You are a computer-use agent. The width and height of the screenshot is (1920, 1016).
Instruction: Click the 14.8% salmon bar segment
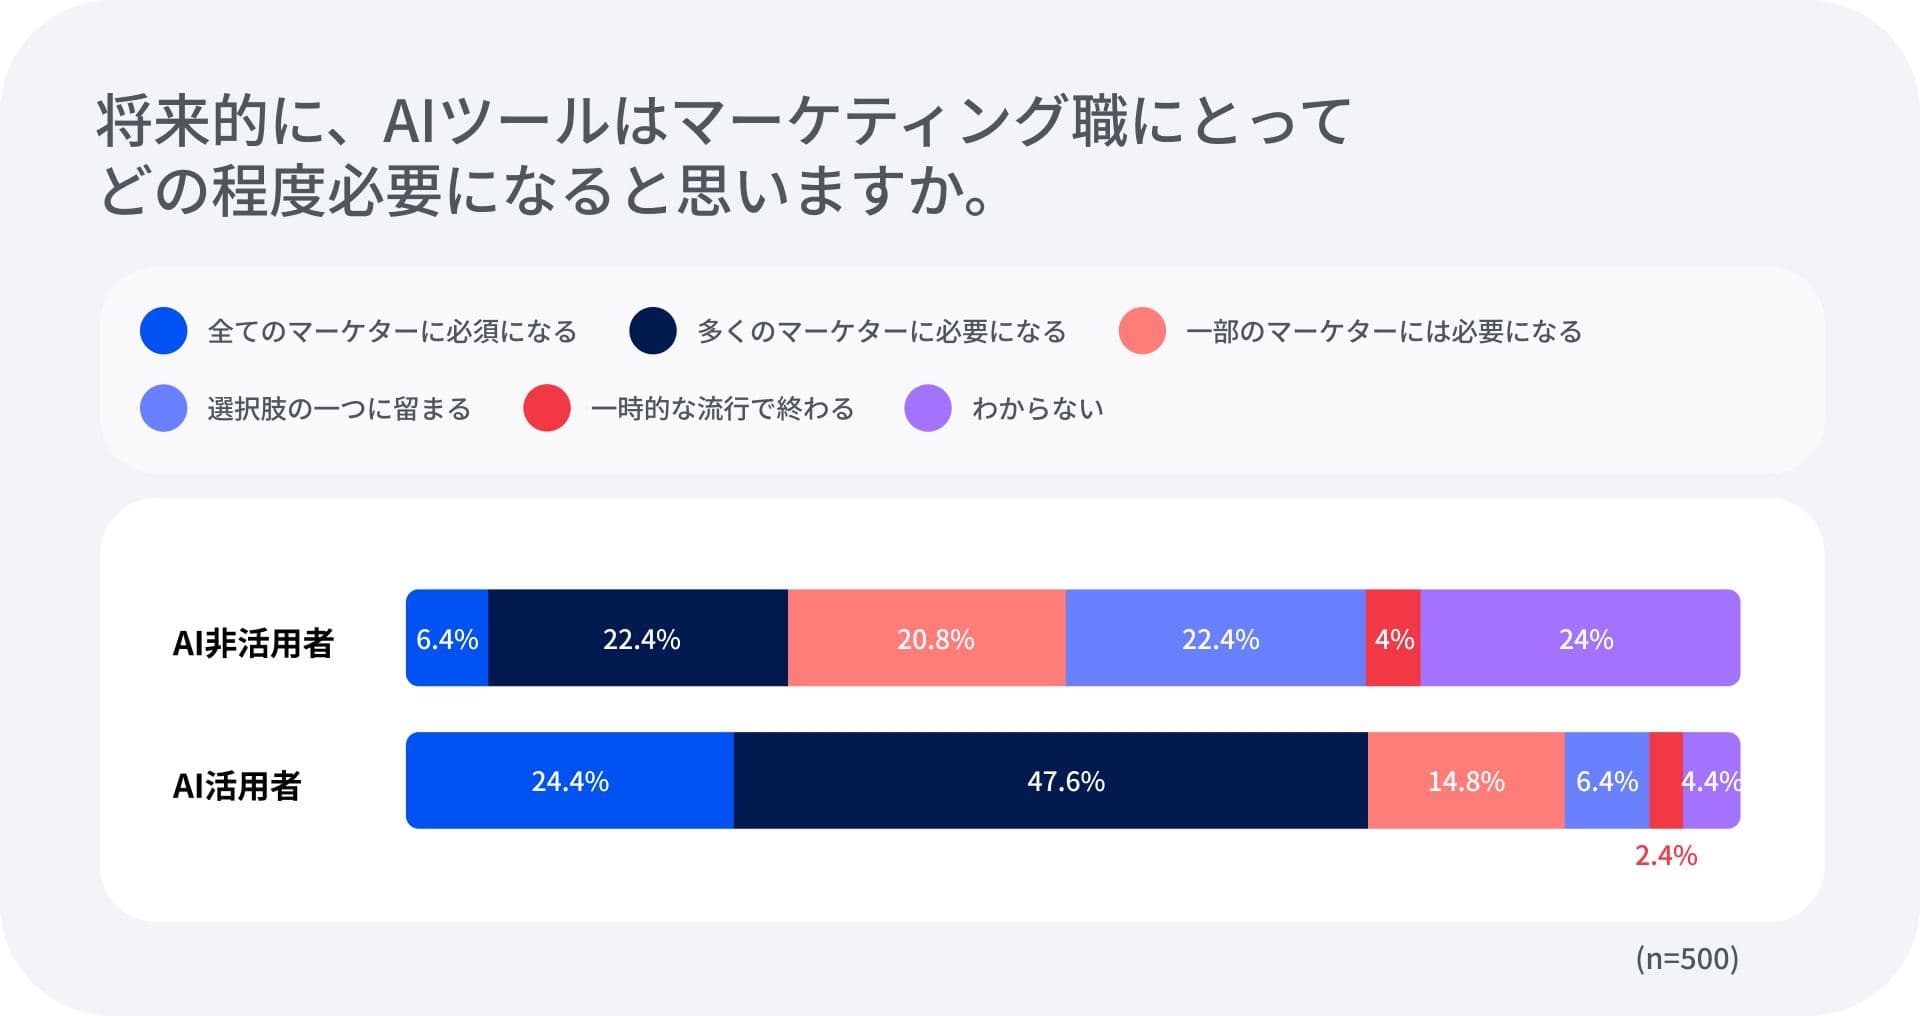point(1465,780)
